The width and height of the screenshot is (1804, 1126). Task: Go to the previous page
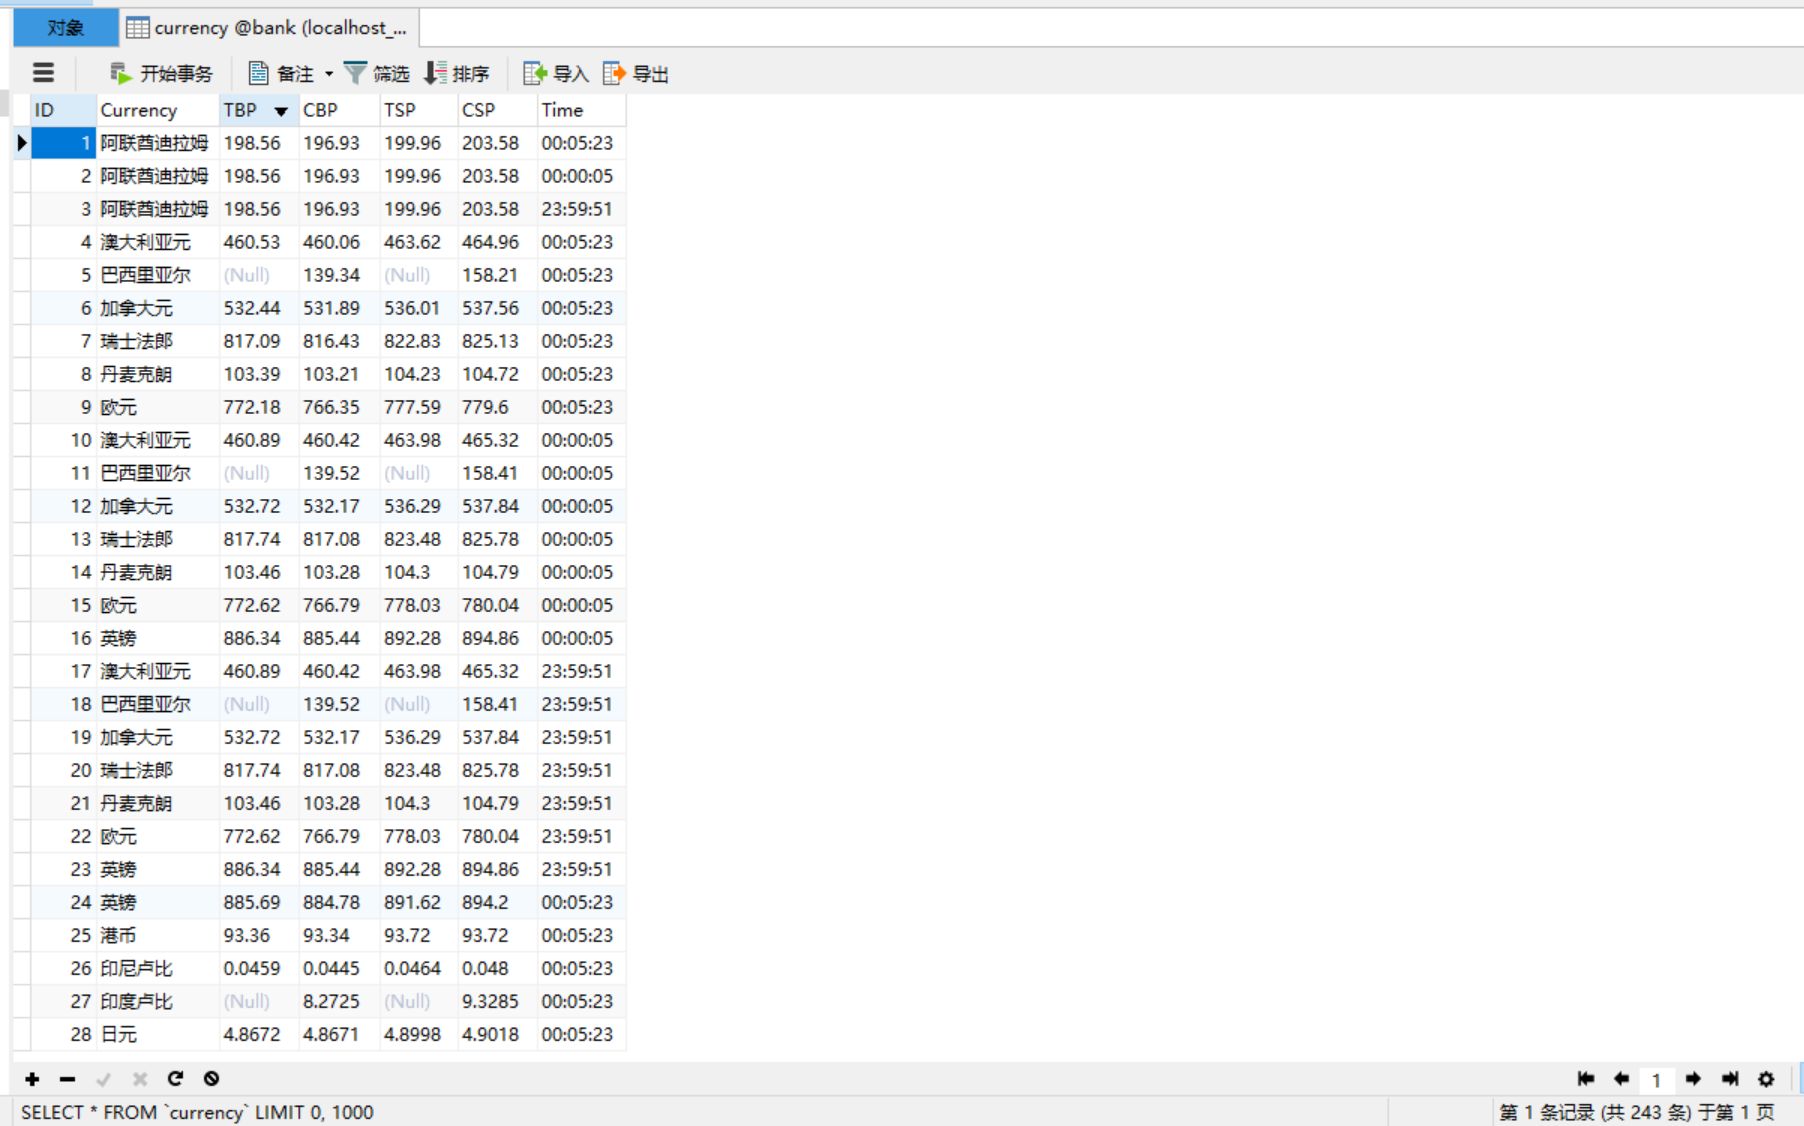pos(1621,1078)
